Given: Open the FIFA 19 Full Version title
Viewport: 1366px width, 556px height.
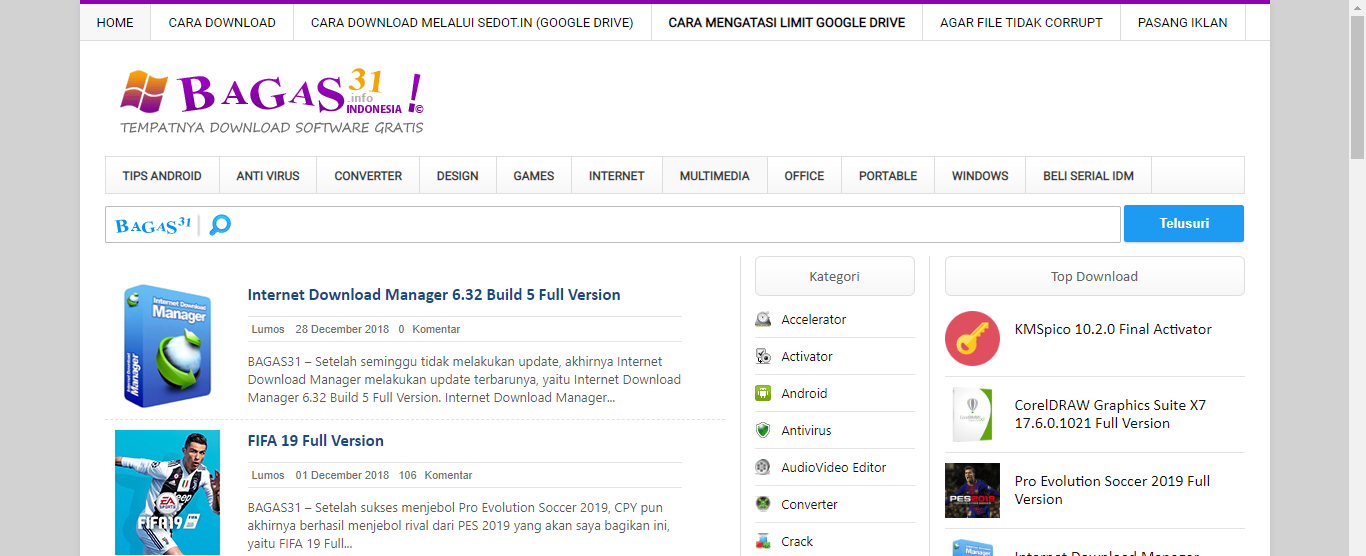Looking at the screenshot, I should [316, 441].
